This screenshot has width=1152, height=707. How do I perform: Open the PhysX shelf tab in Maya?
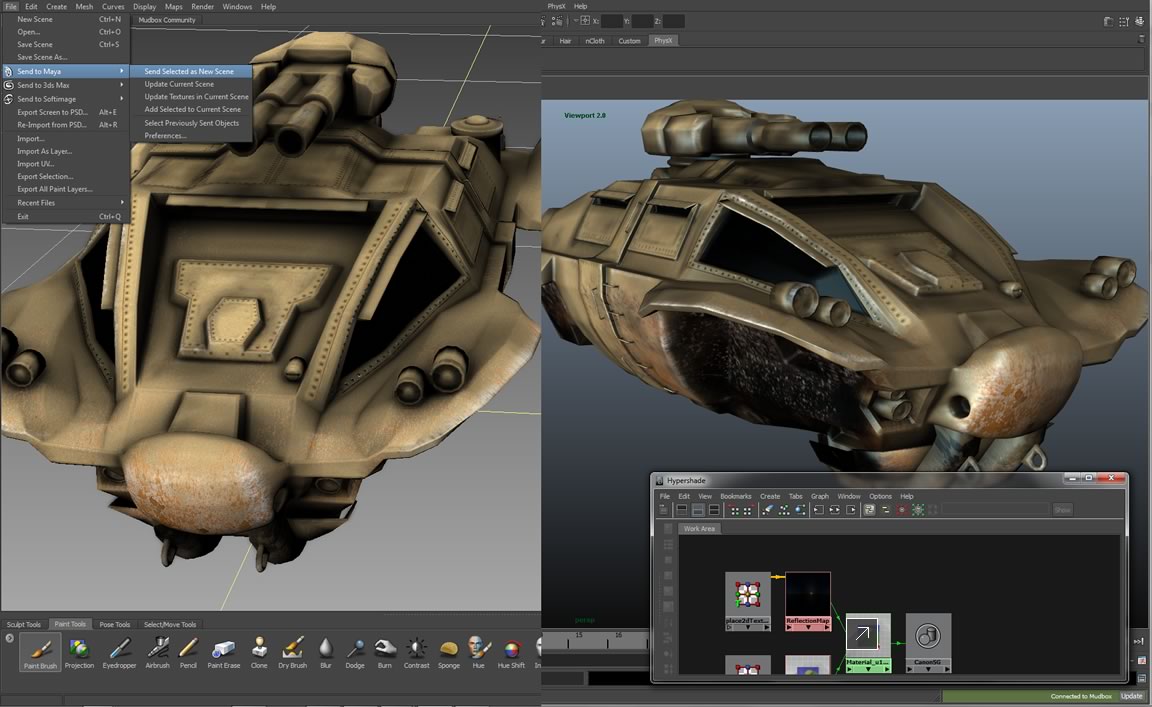[x=663, y=41]
